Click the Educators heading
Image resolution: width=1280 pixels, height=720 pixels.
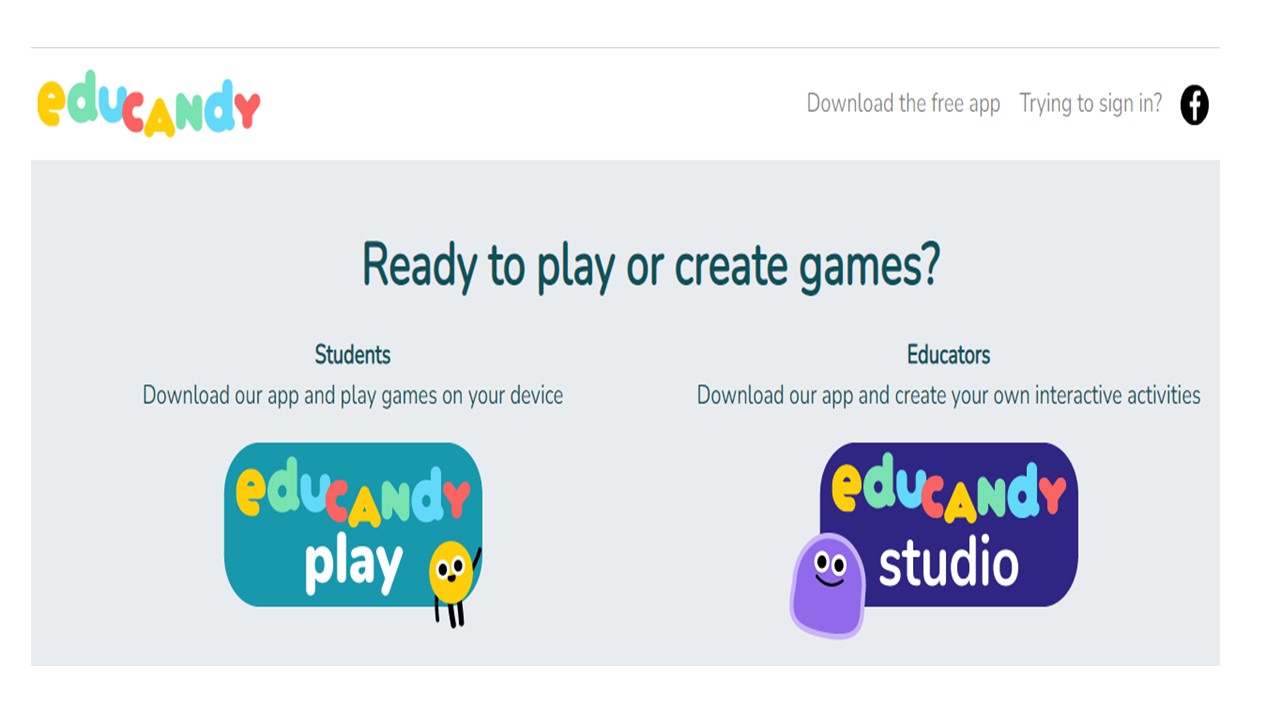tap(948, 355)
